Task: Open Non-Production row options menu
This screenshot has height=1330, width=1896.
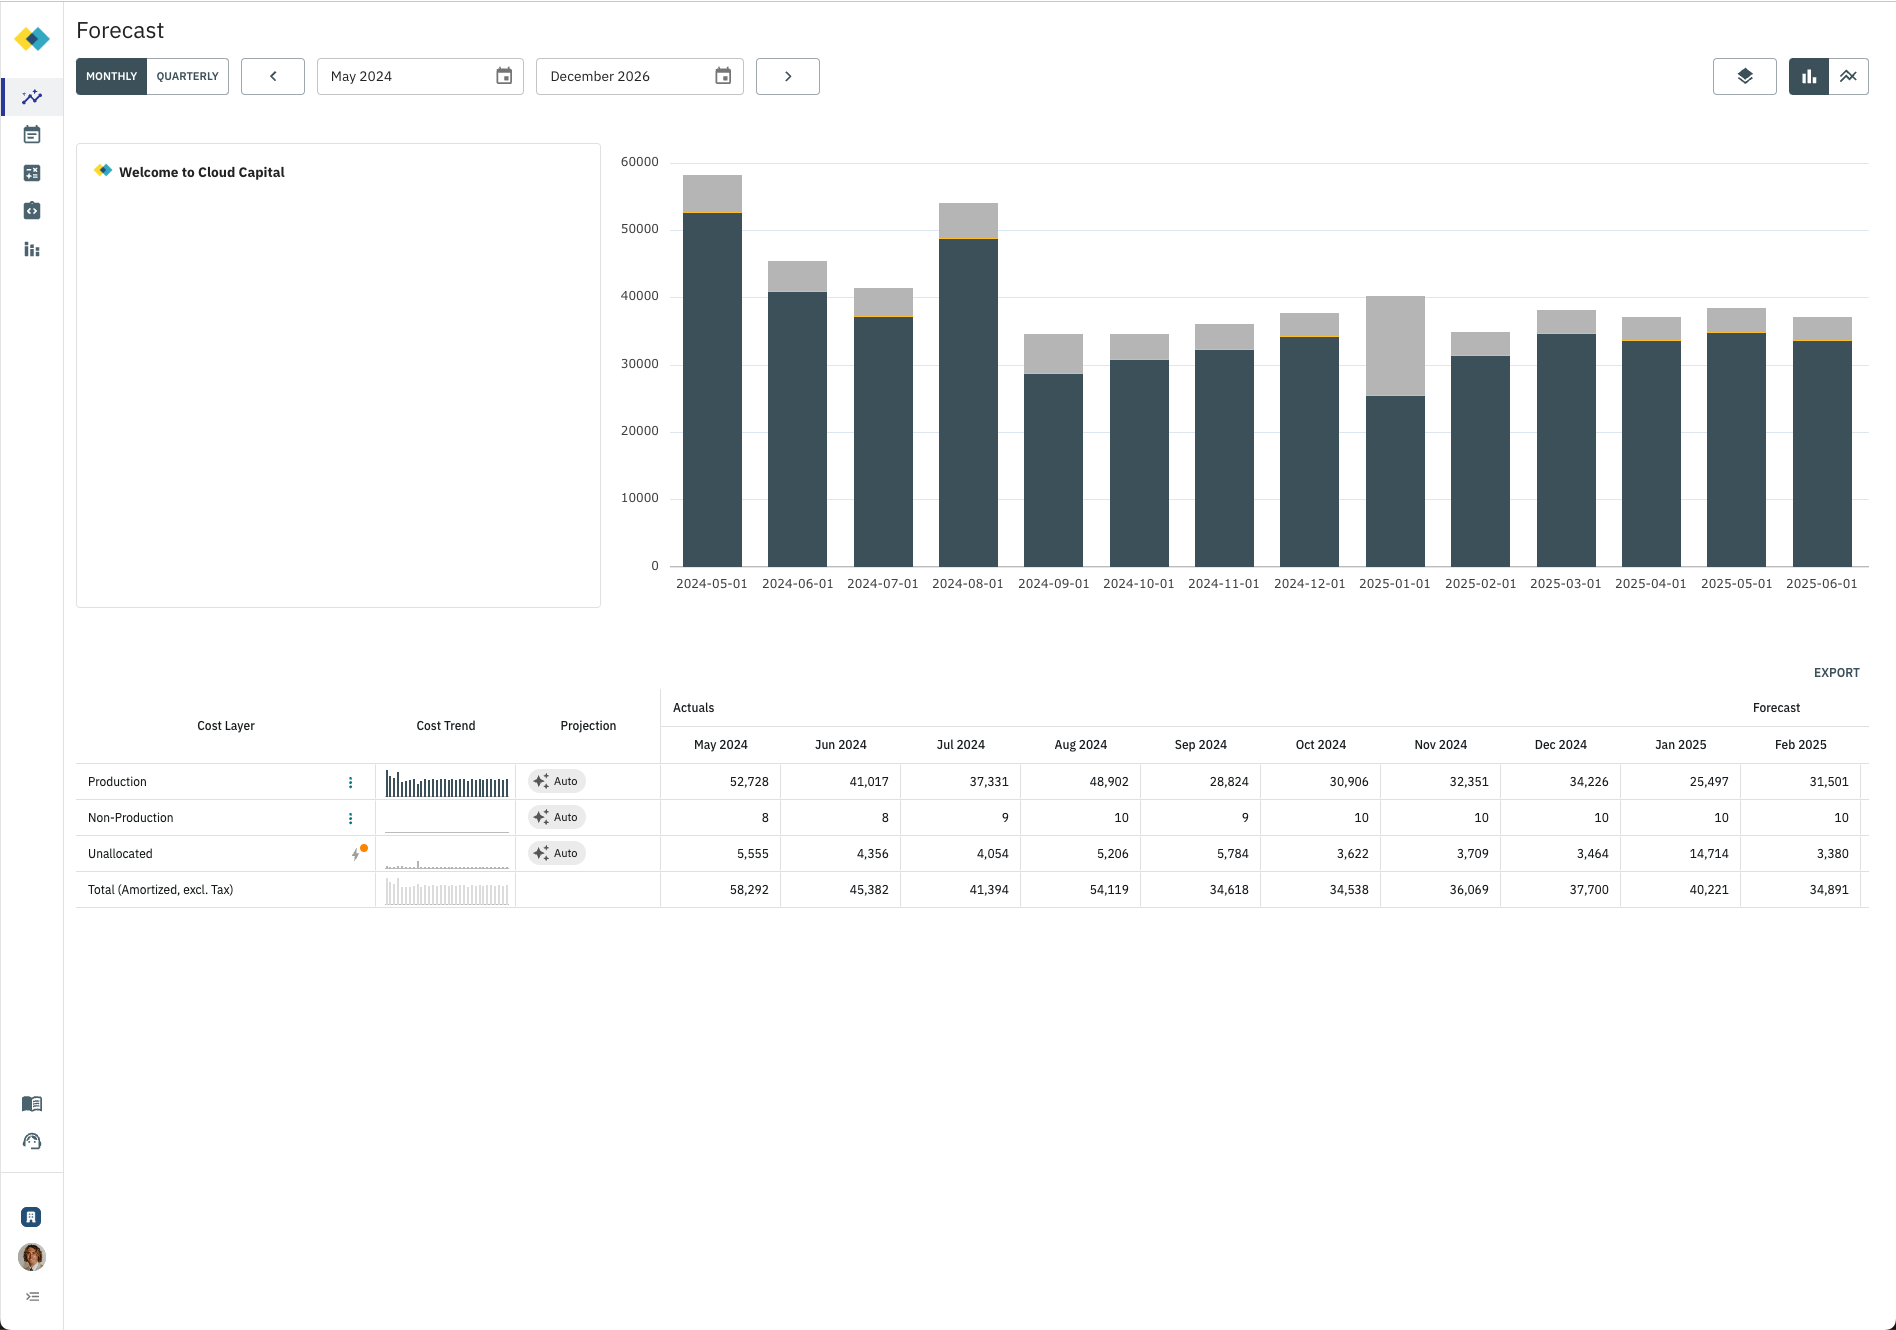Action: click(x=350, y=818)
